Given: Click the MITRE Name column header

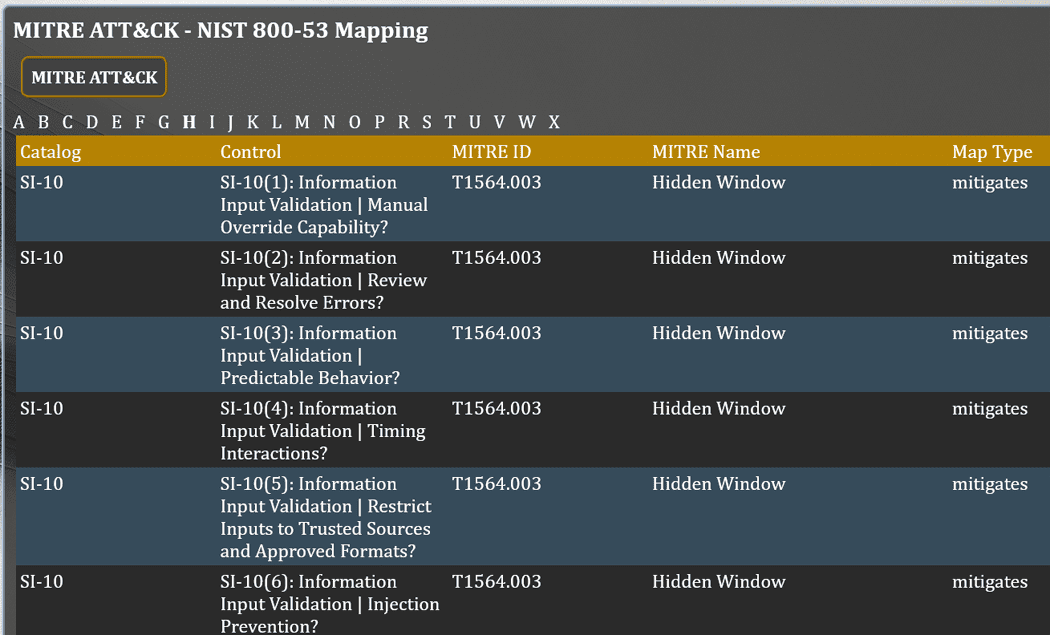Looking at the screenshot, I should point(706,152).
